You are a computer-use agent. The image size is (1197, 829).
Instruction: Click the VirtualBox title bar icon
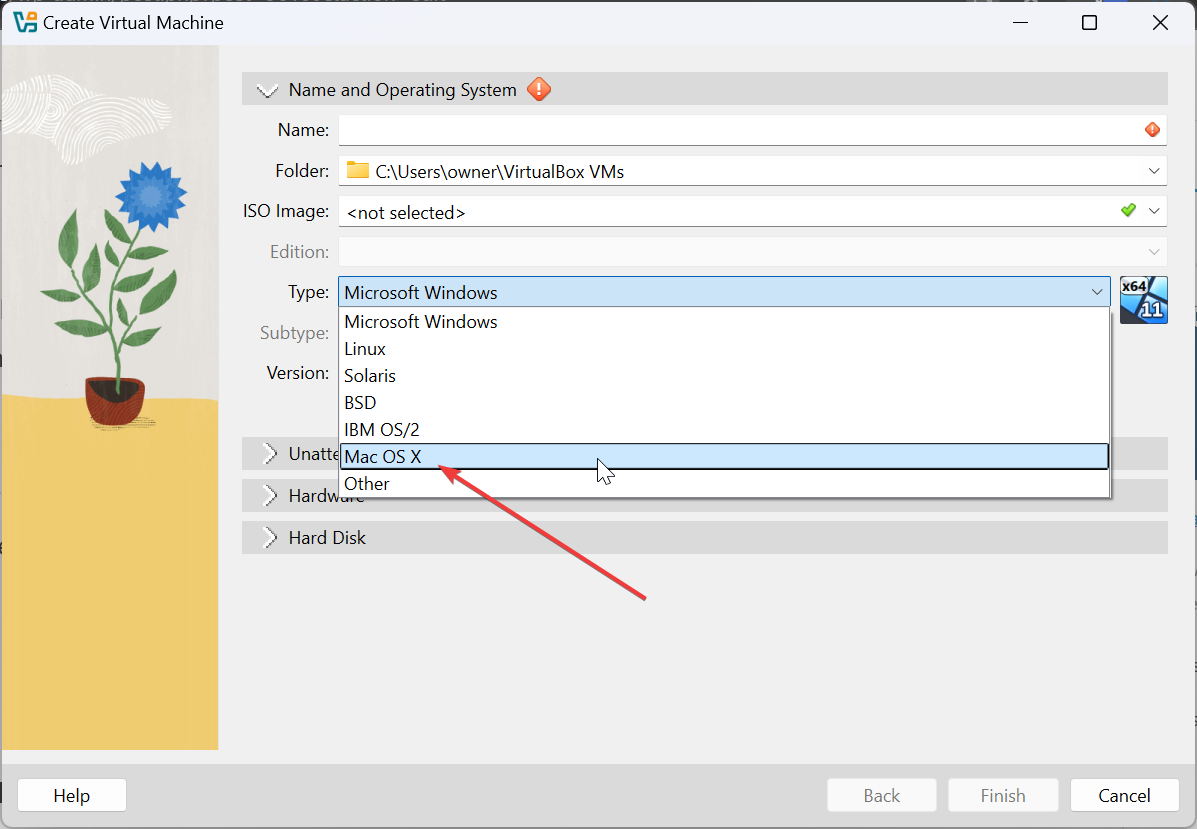(x=24, y=22)
